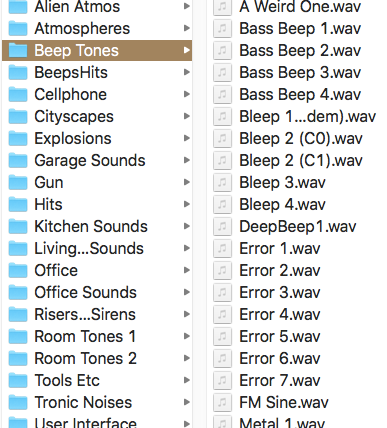Screen dimensions: 387x428
Task: Select the file Error 7.wav
Action: point(280,380)
